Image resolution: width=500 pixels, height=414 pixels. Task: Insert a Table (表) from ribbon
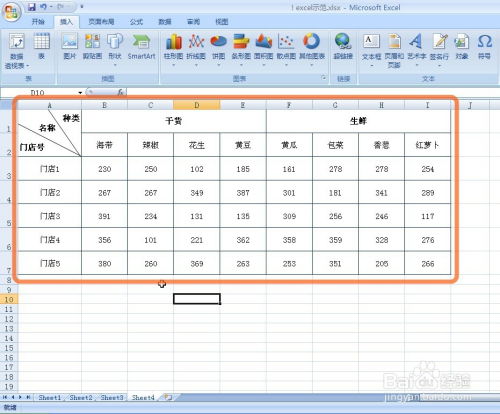(42, 47)
